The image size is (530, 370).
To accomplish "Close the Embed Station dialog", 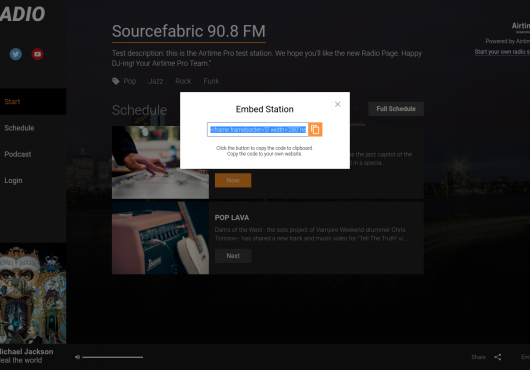I will pyautogui.click(x=337, y=104).
